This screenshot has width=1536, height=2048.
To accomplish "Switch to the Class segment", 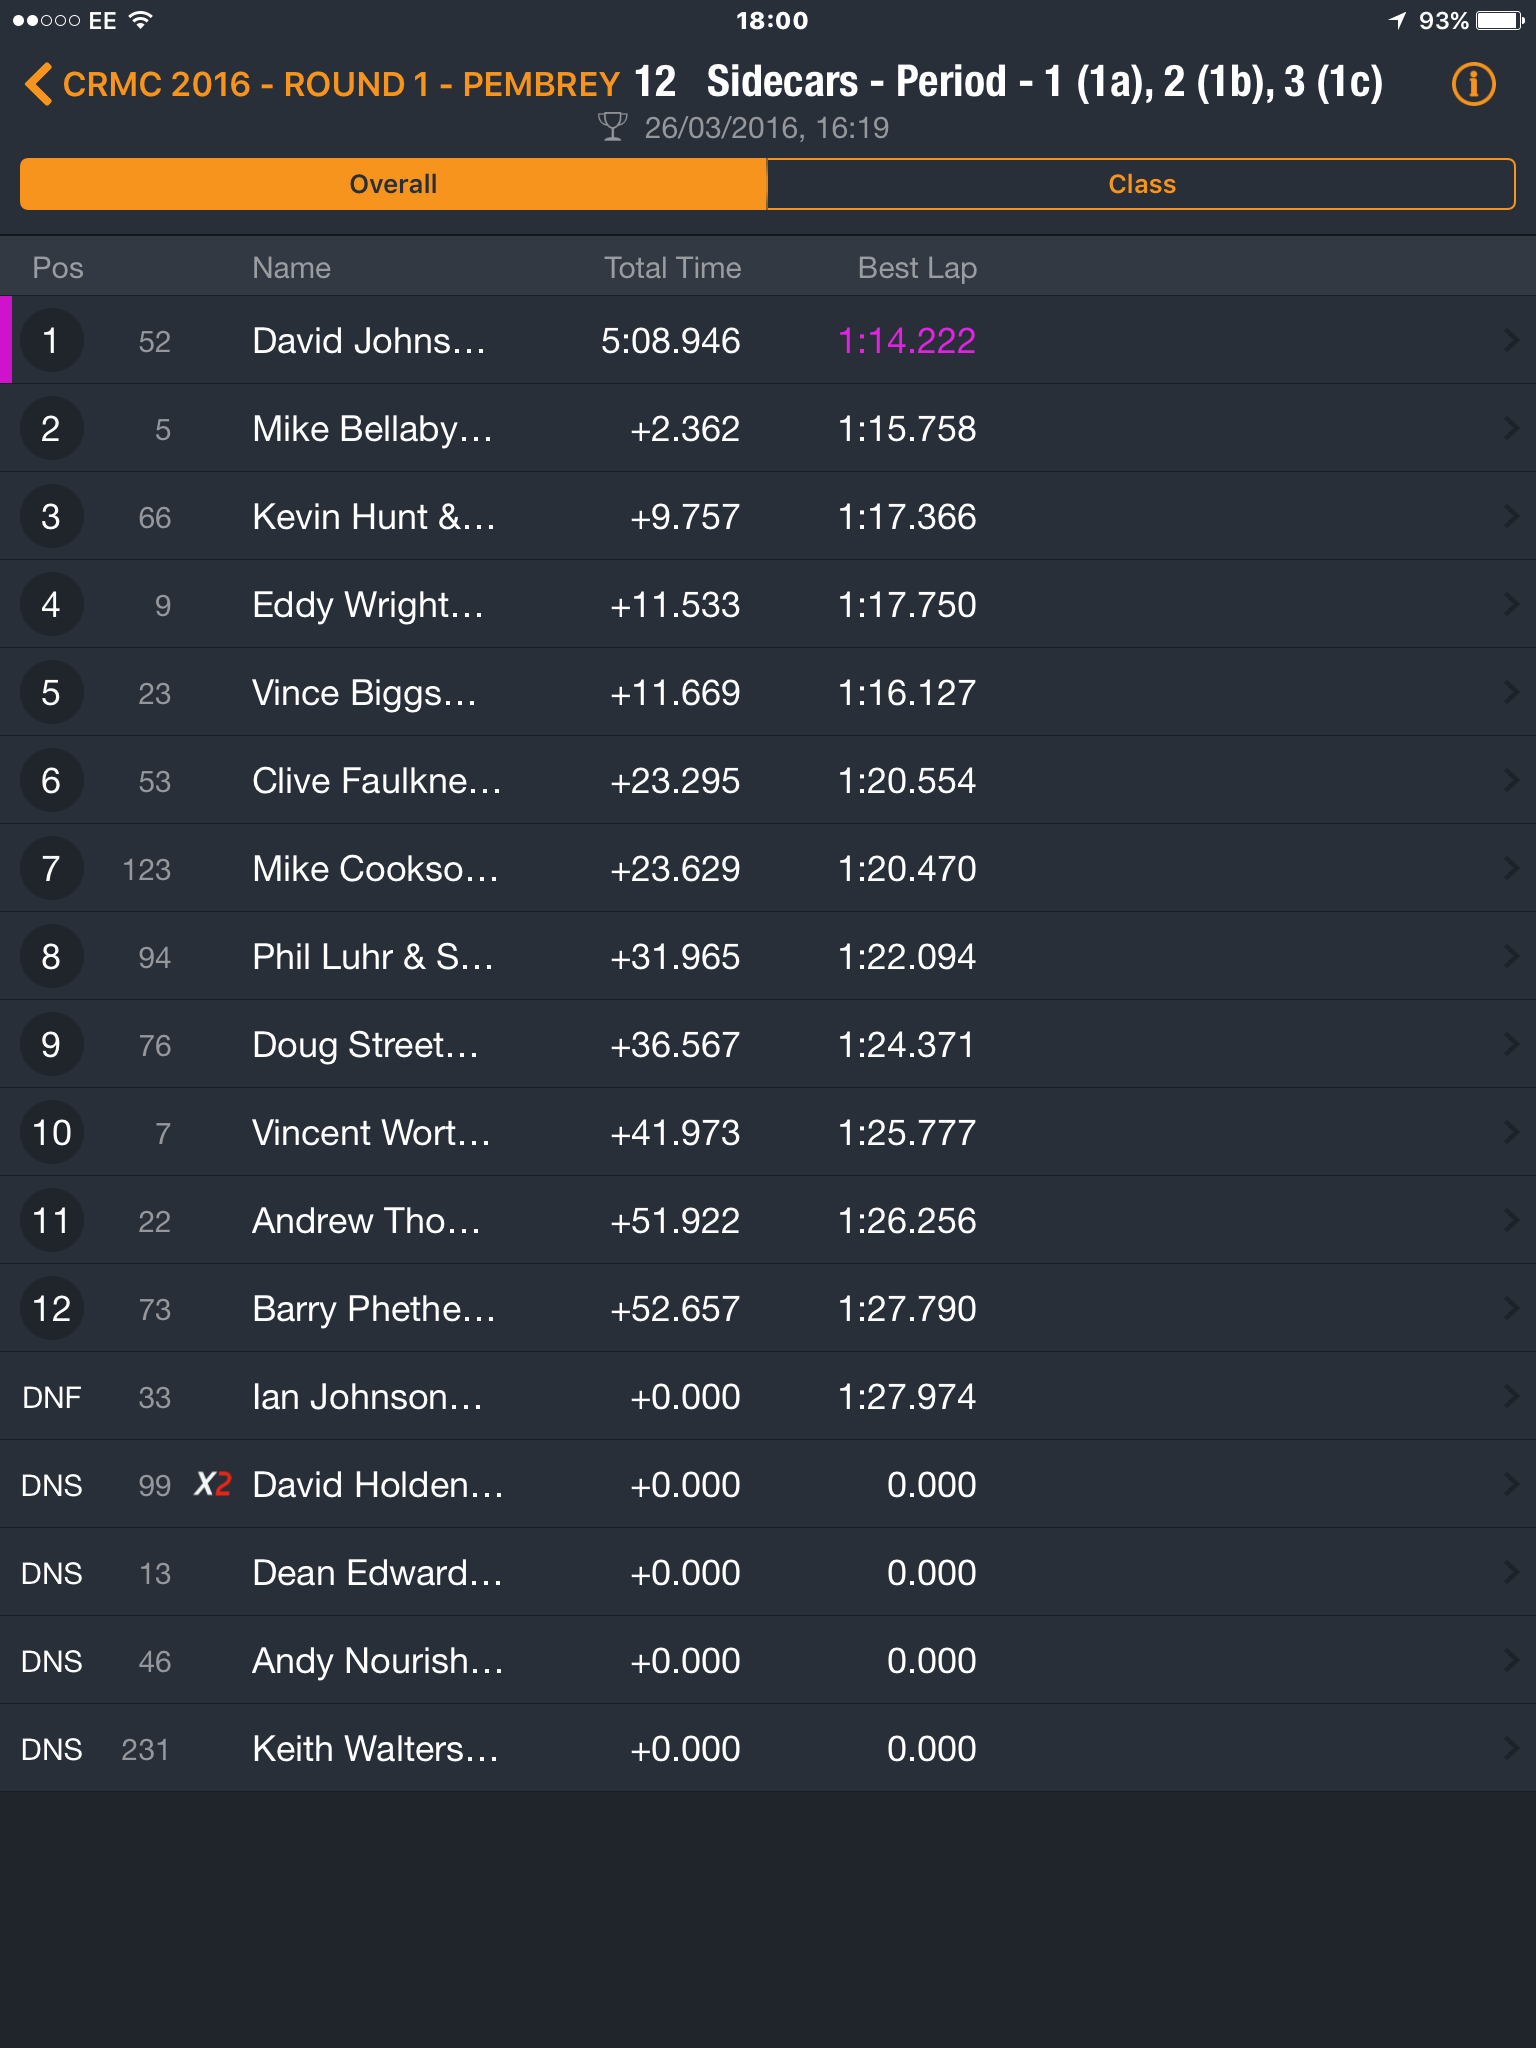I will [x=1141, y=184].
